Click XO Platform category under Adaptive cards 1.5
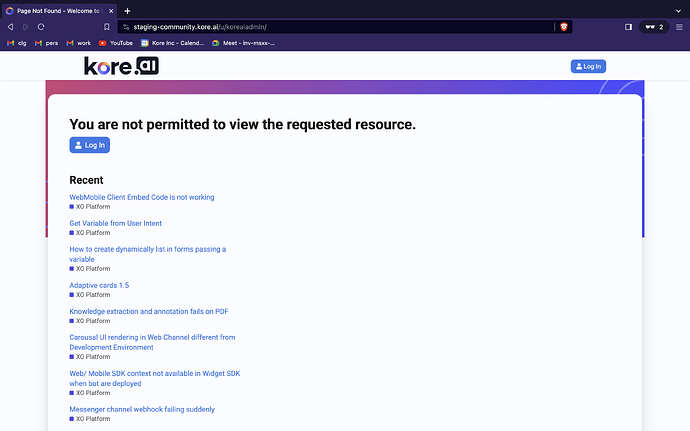Viewport: 690px width, 431px height. coord(90,295)
